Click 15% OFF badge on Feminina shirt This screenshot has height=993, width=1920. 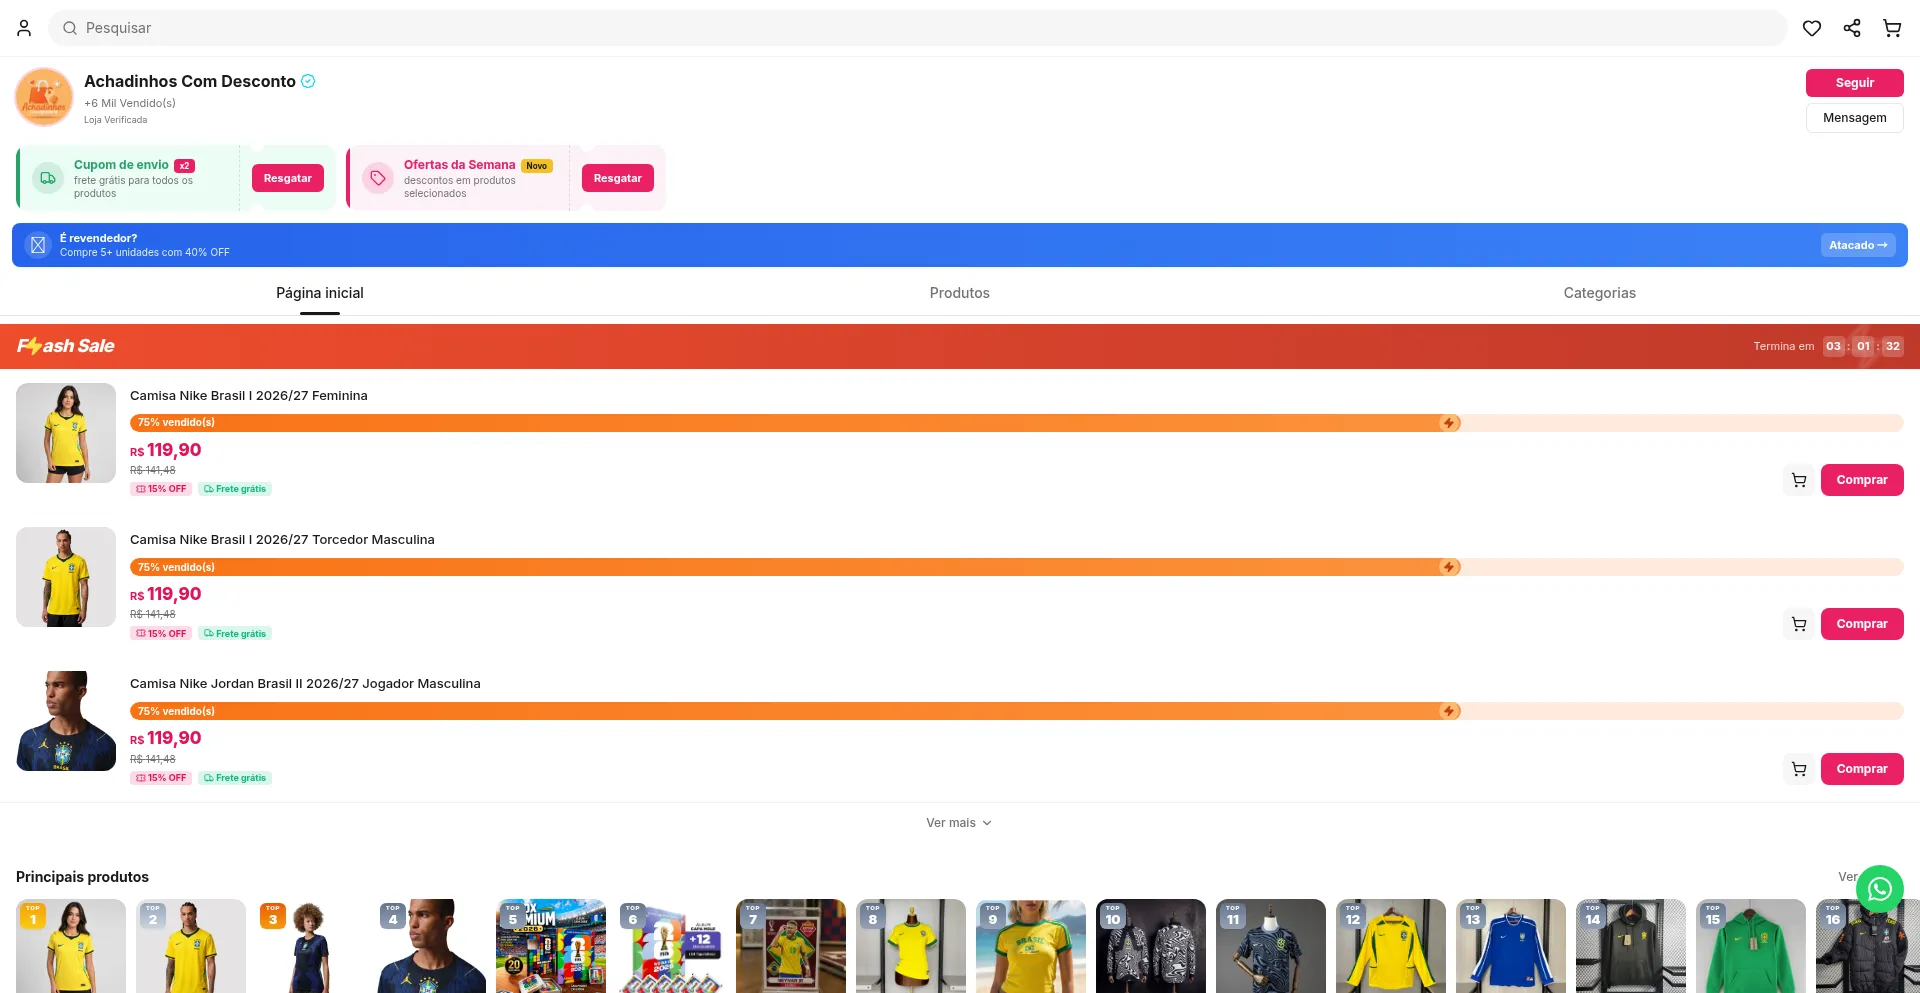coord(161,489)
